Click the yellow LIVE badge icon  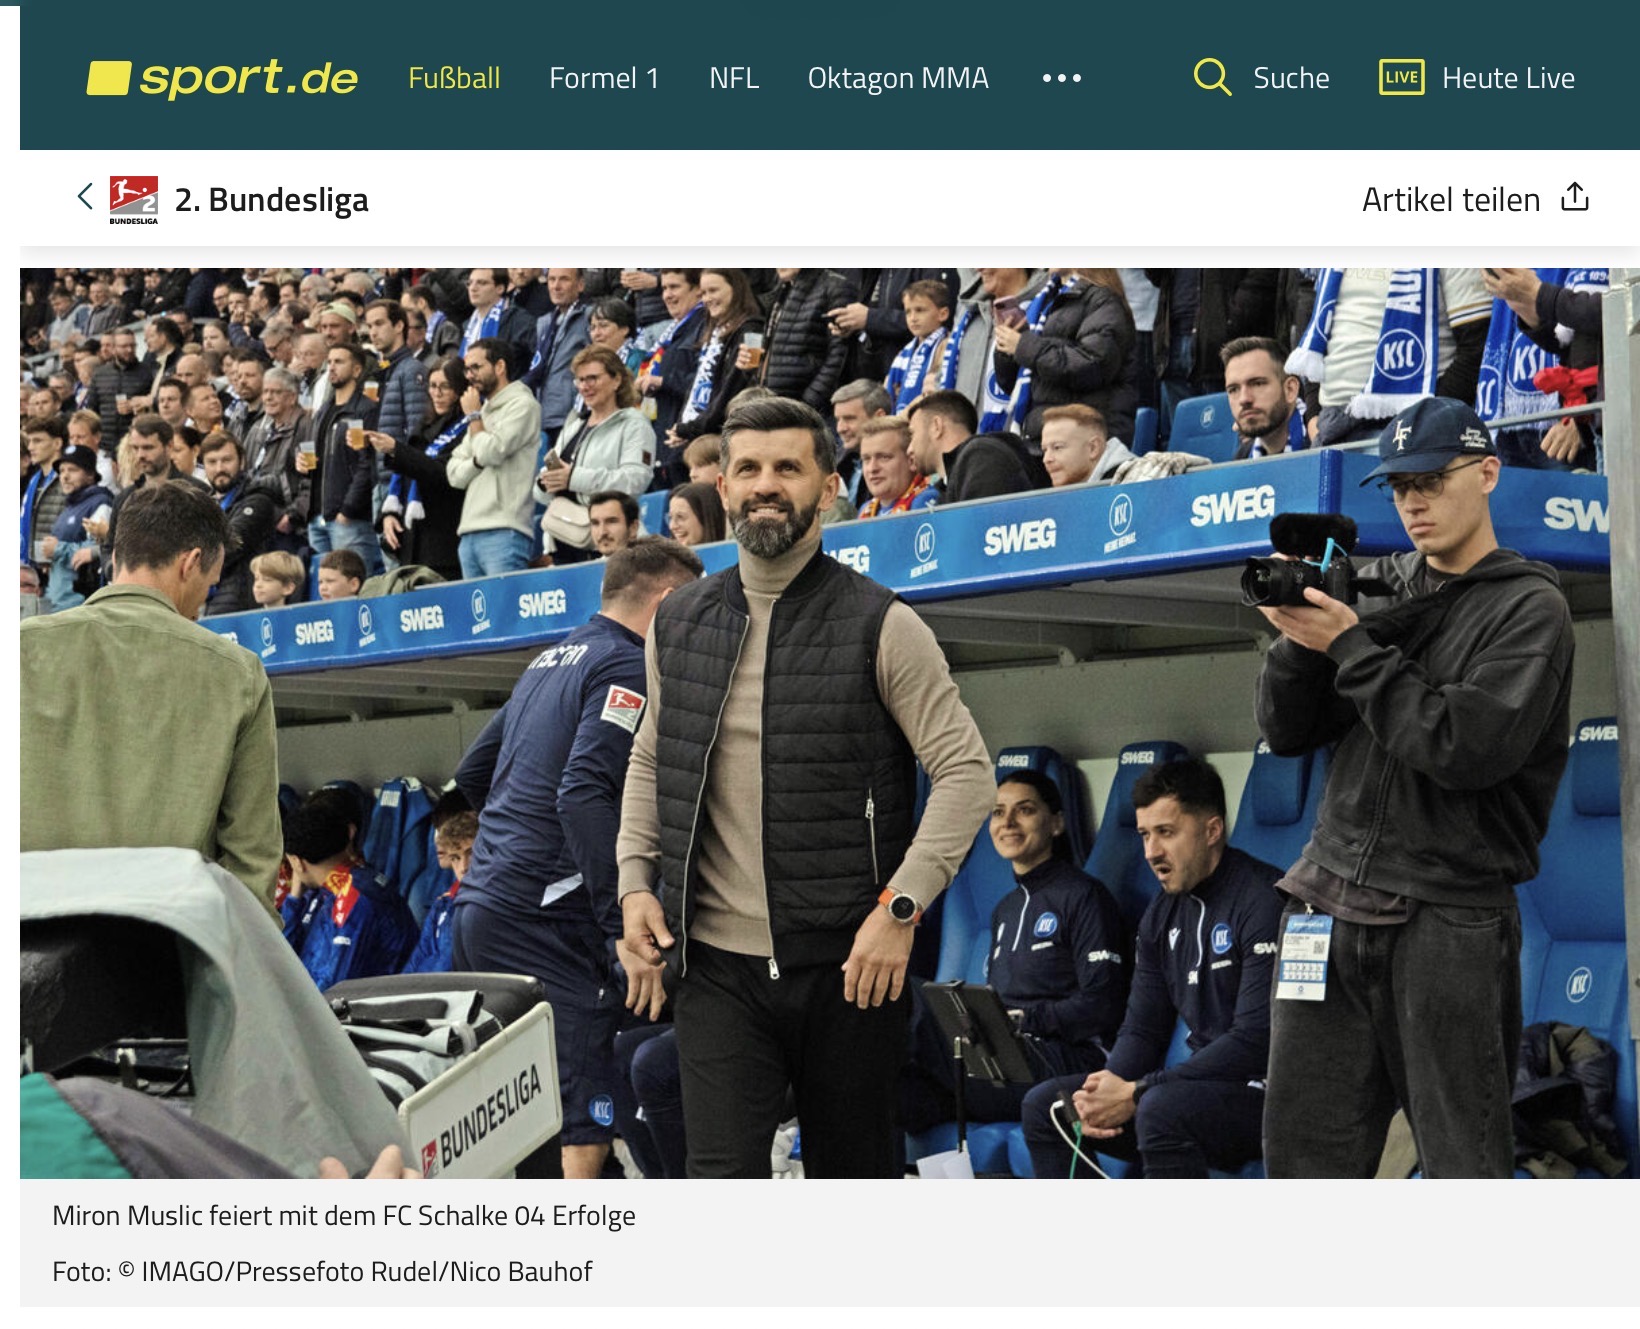[1401, 77]
